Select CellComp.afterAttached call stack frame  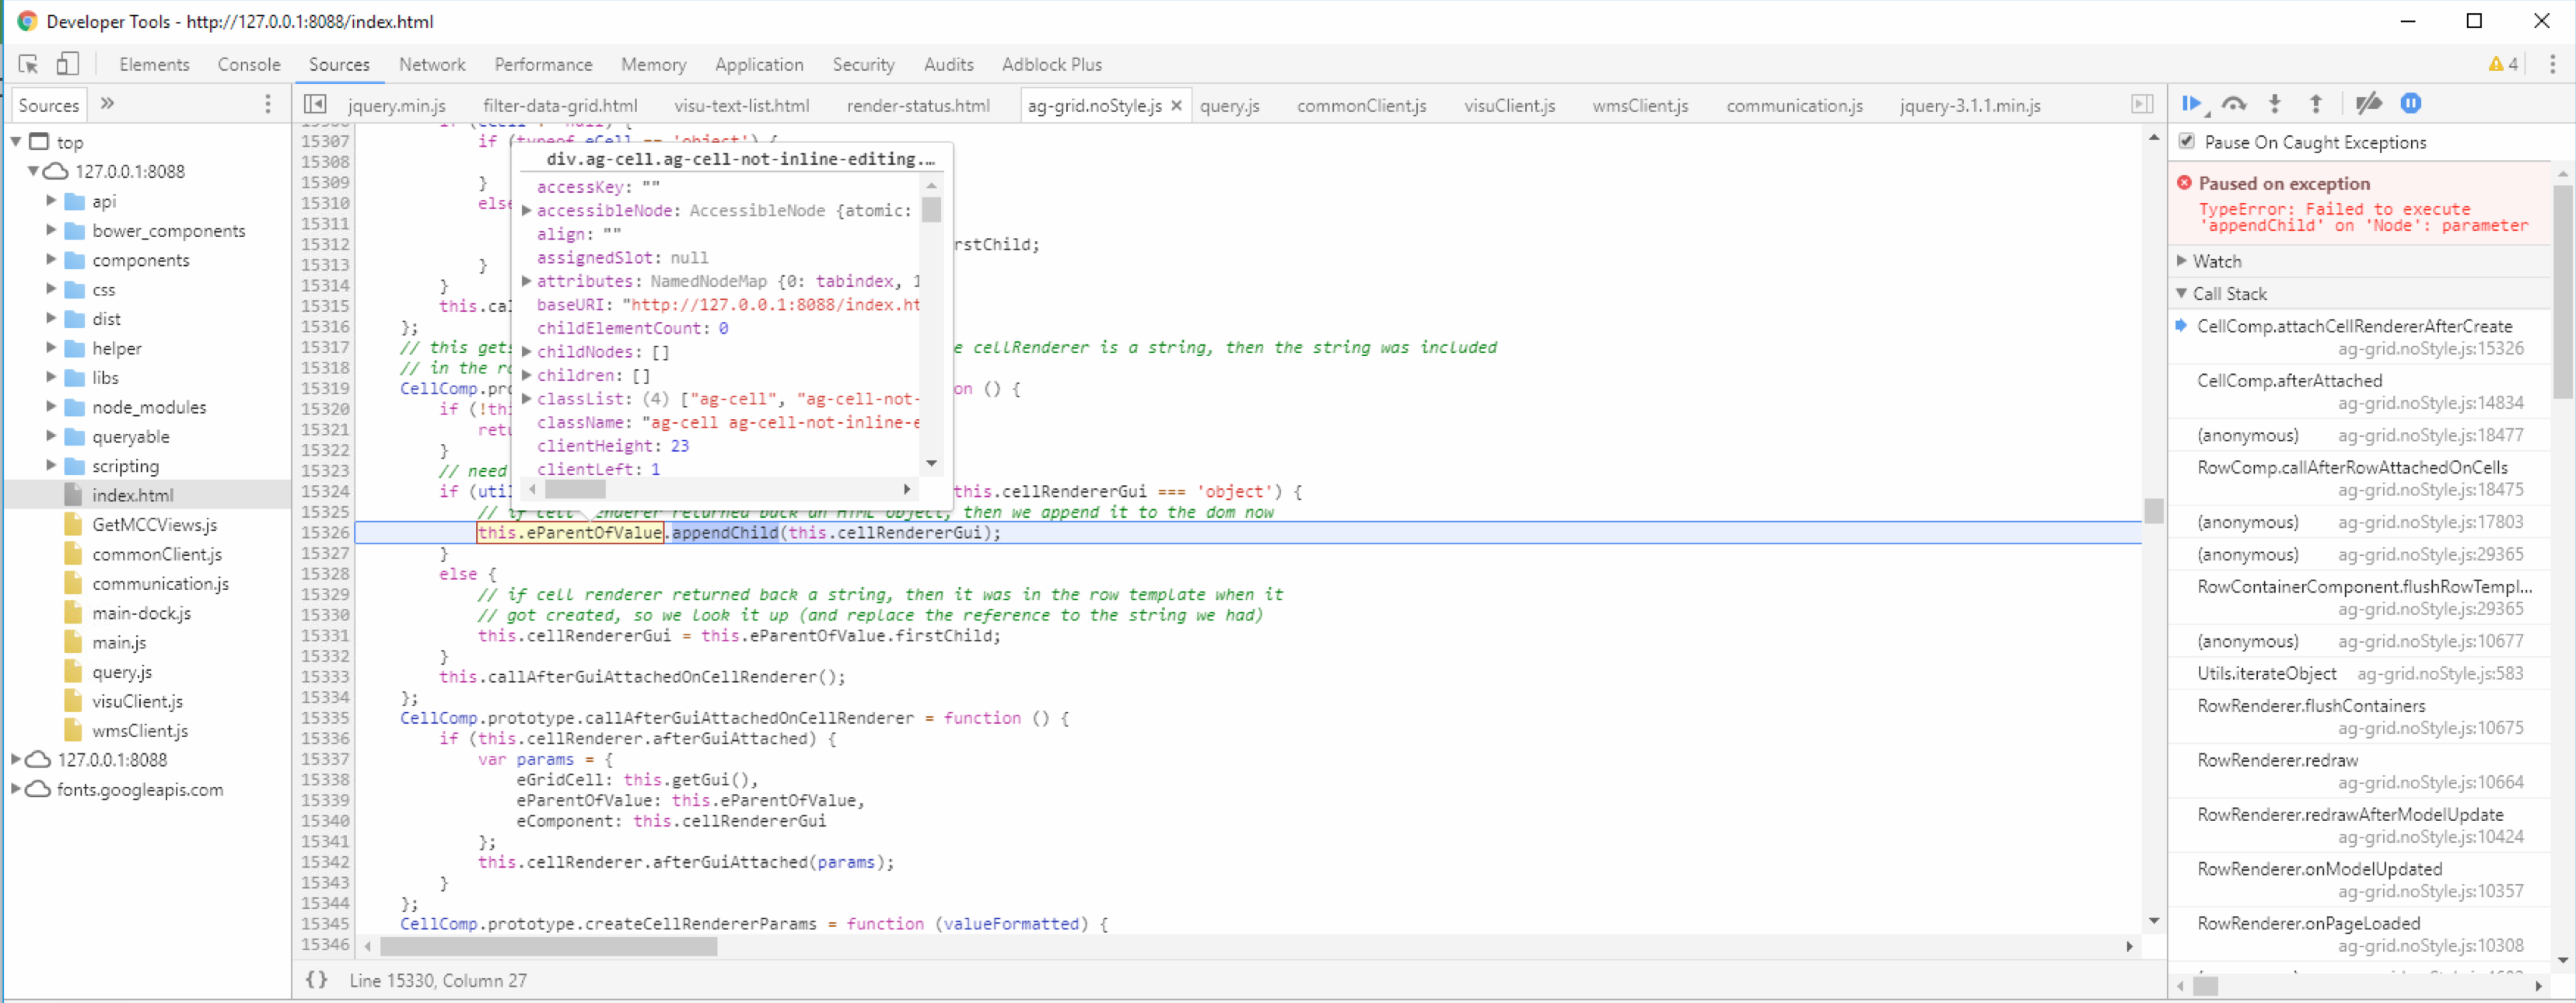pos(2289,380)
